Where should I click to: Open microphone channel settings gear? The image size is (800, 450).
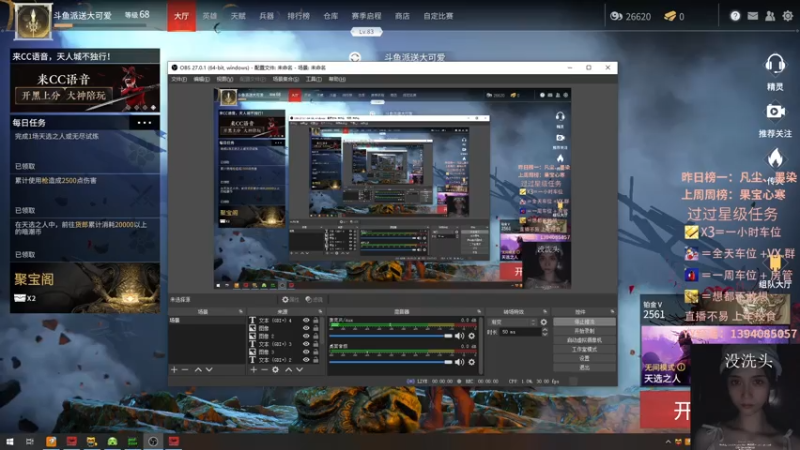471,336
